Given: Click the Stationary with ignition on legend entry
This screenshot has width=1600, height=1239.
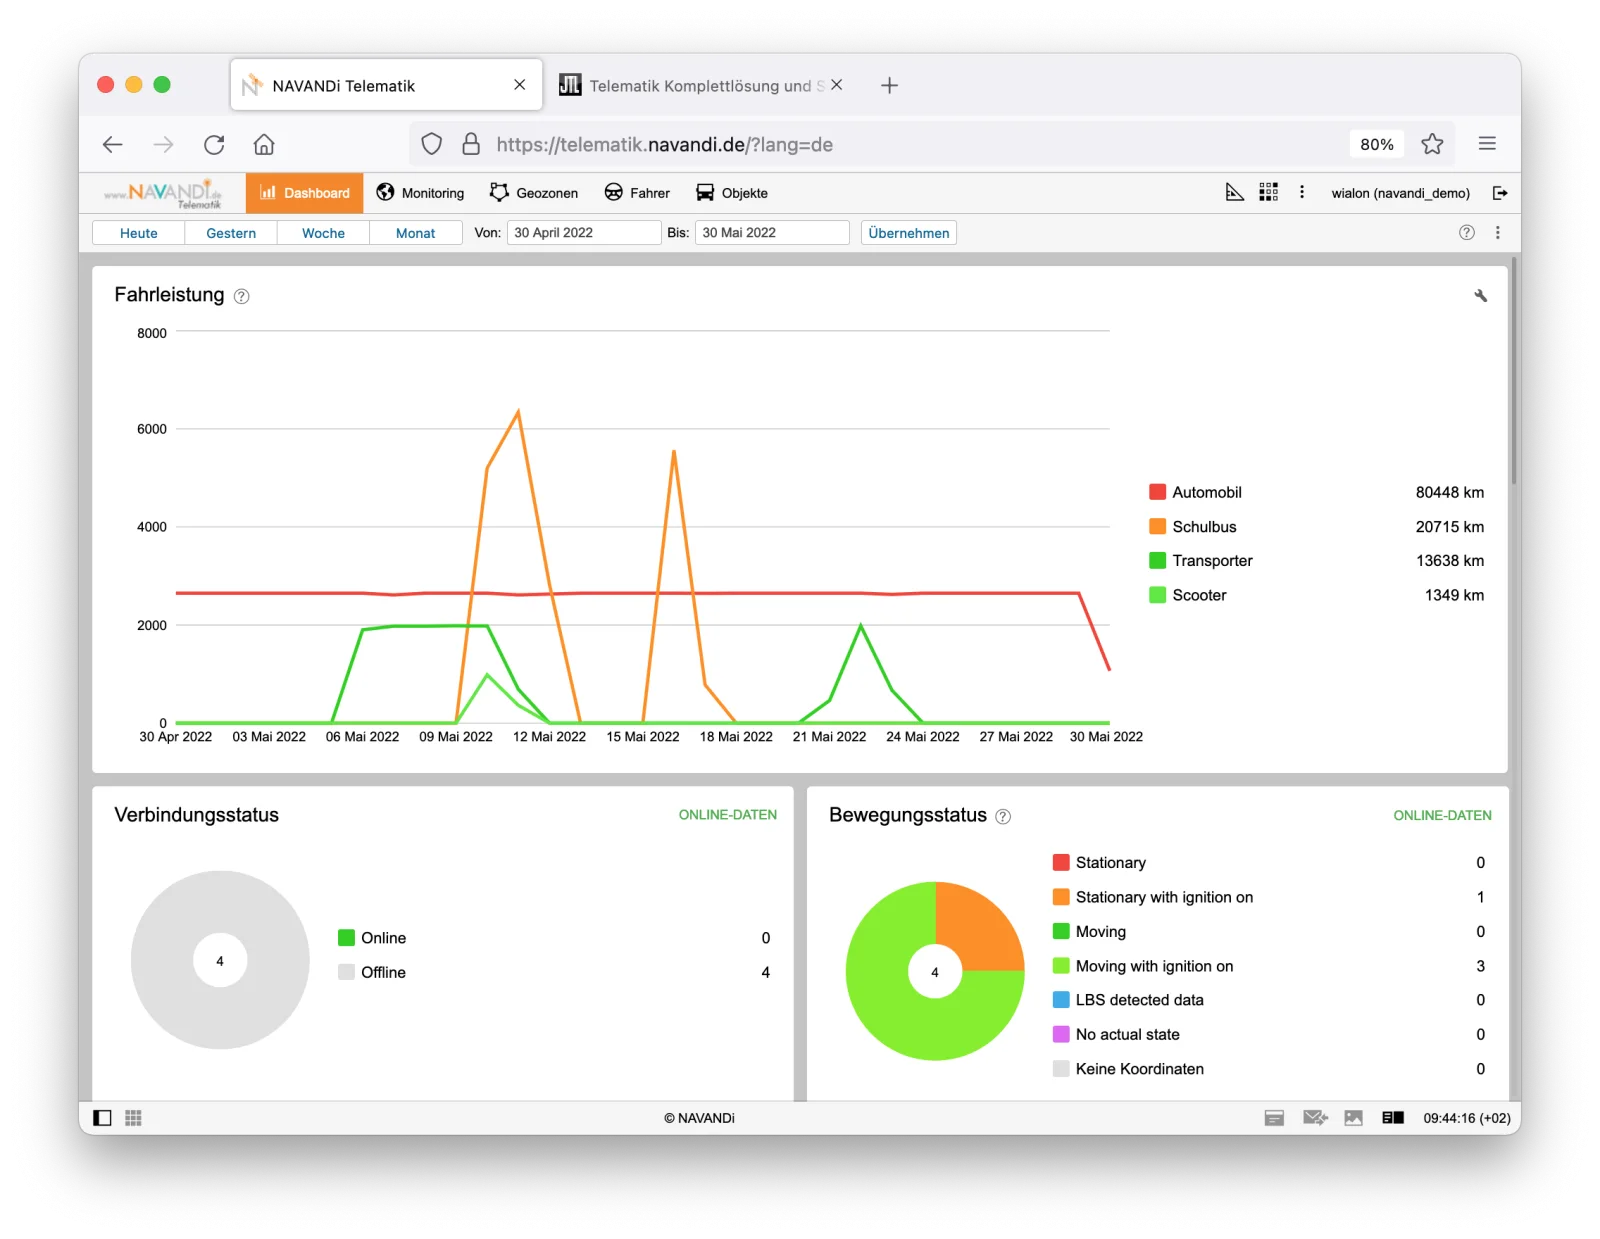Looking at the screenshot, I should 1269,897.
